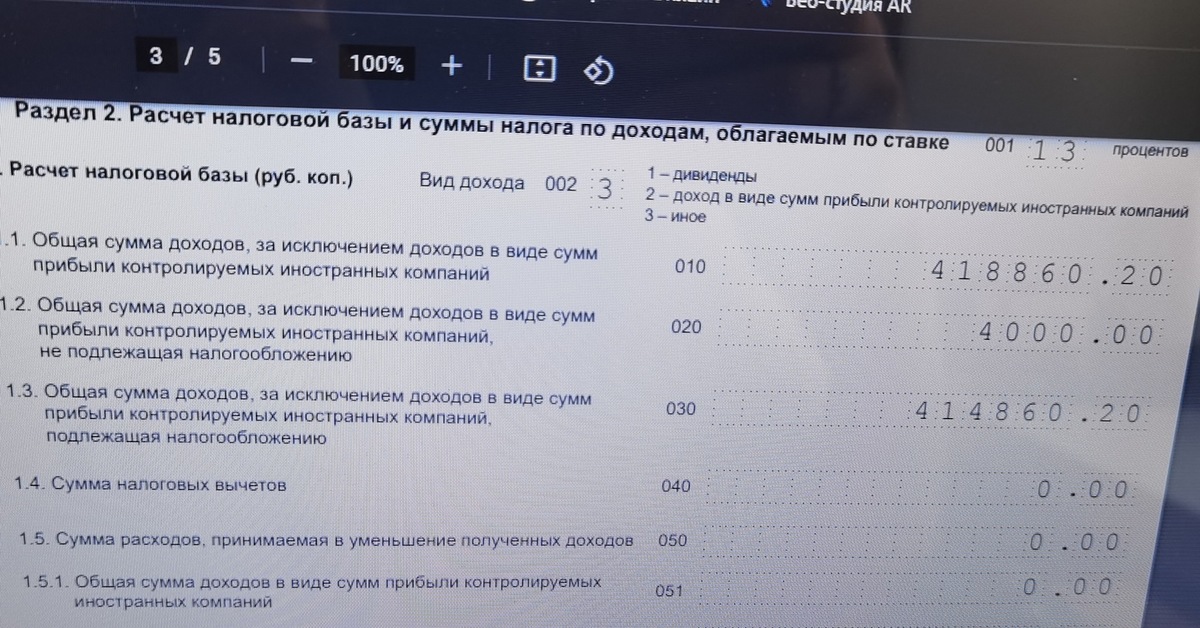Click the label 1.5. Сумма расходов, принимаемая в уменьшение

pyautogui.click(x=326, y=540)
